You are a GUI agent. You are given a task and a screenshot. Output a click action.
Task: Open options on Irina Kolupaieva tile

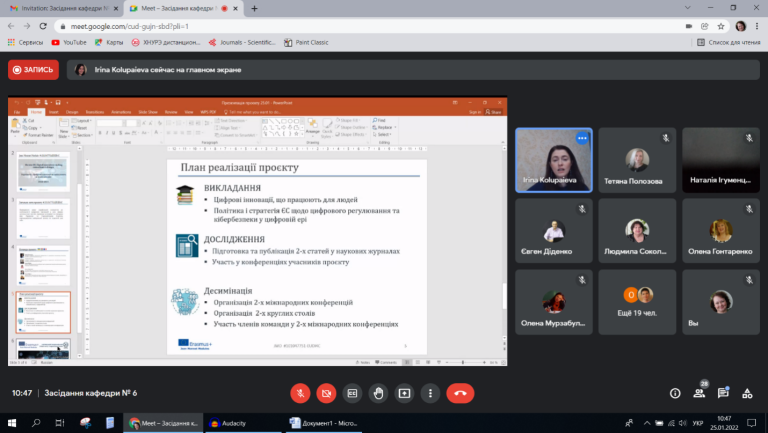[582, 138]
